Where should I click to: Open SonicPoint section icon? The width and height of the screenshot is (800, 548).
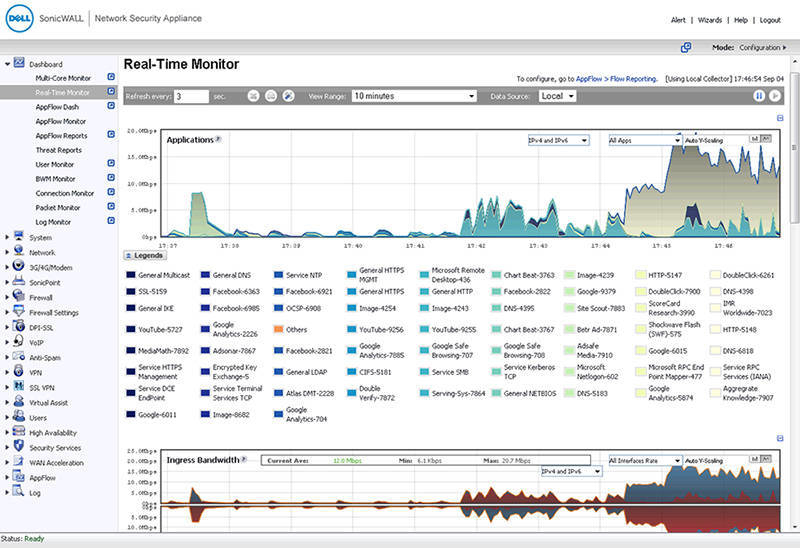pyautogui.click(x=19, y=281)
